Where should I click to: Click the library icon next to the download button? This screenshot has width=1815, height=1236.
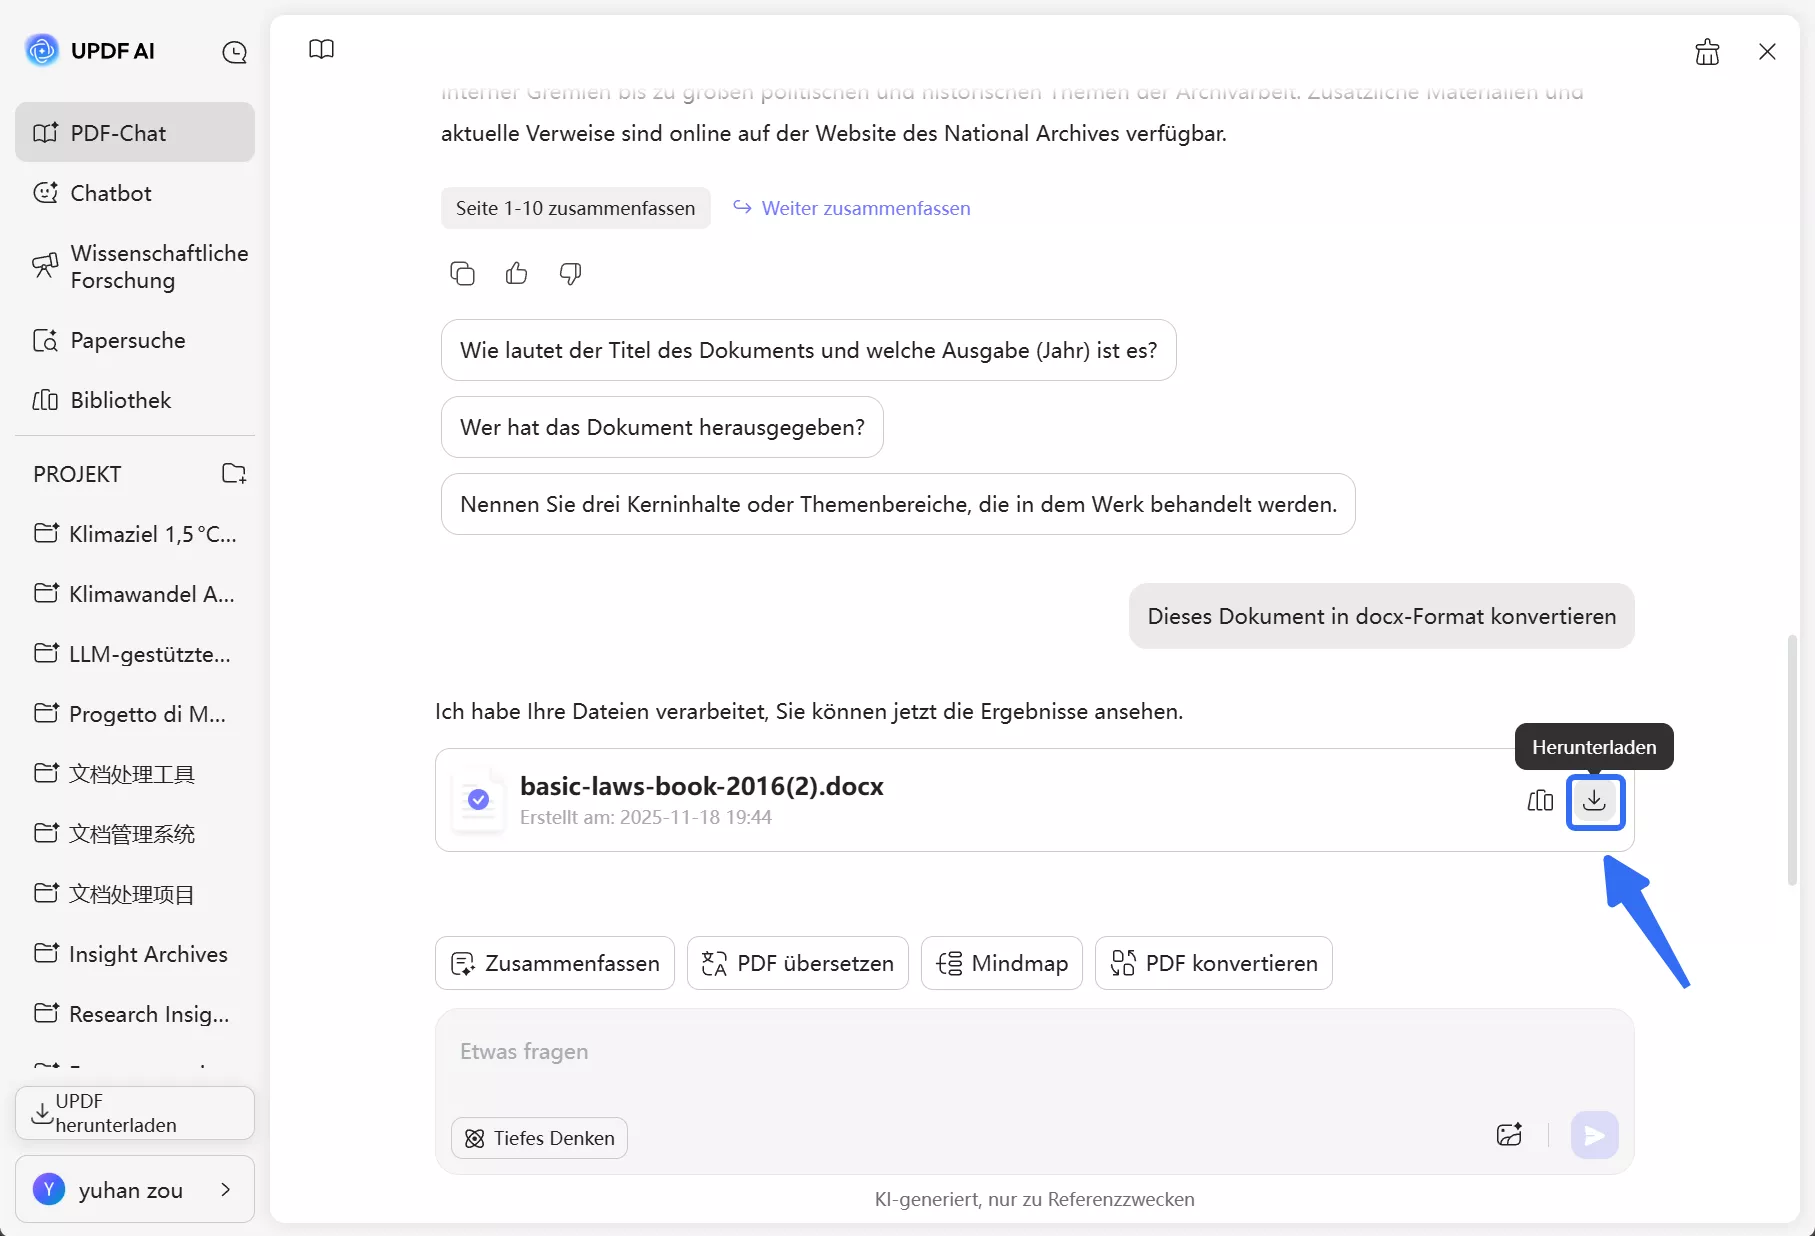click(x=1540, y=801)
